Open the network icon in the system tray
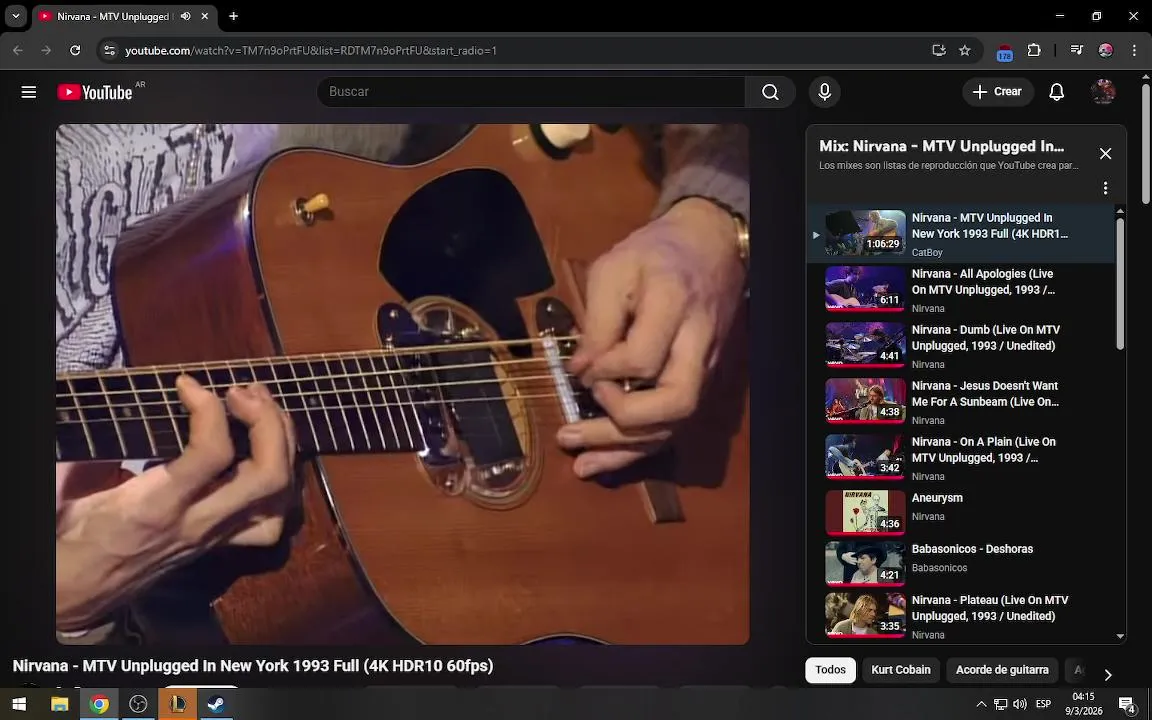Viewport: 1152px width, 720px height. click(1001, 704)
